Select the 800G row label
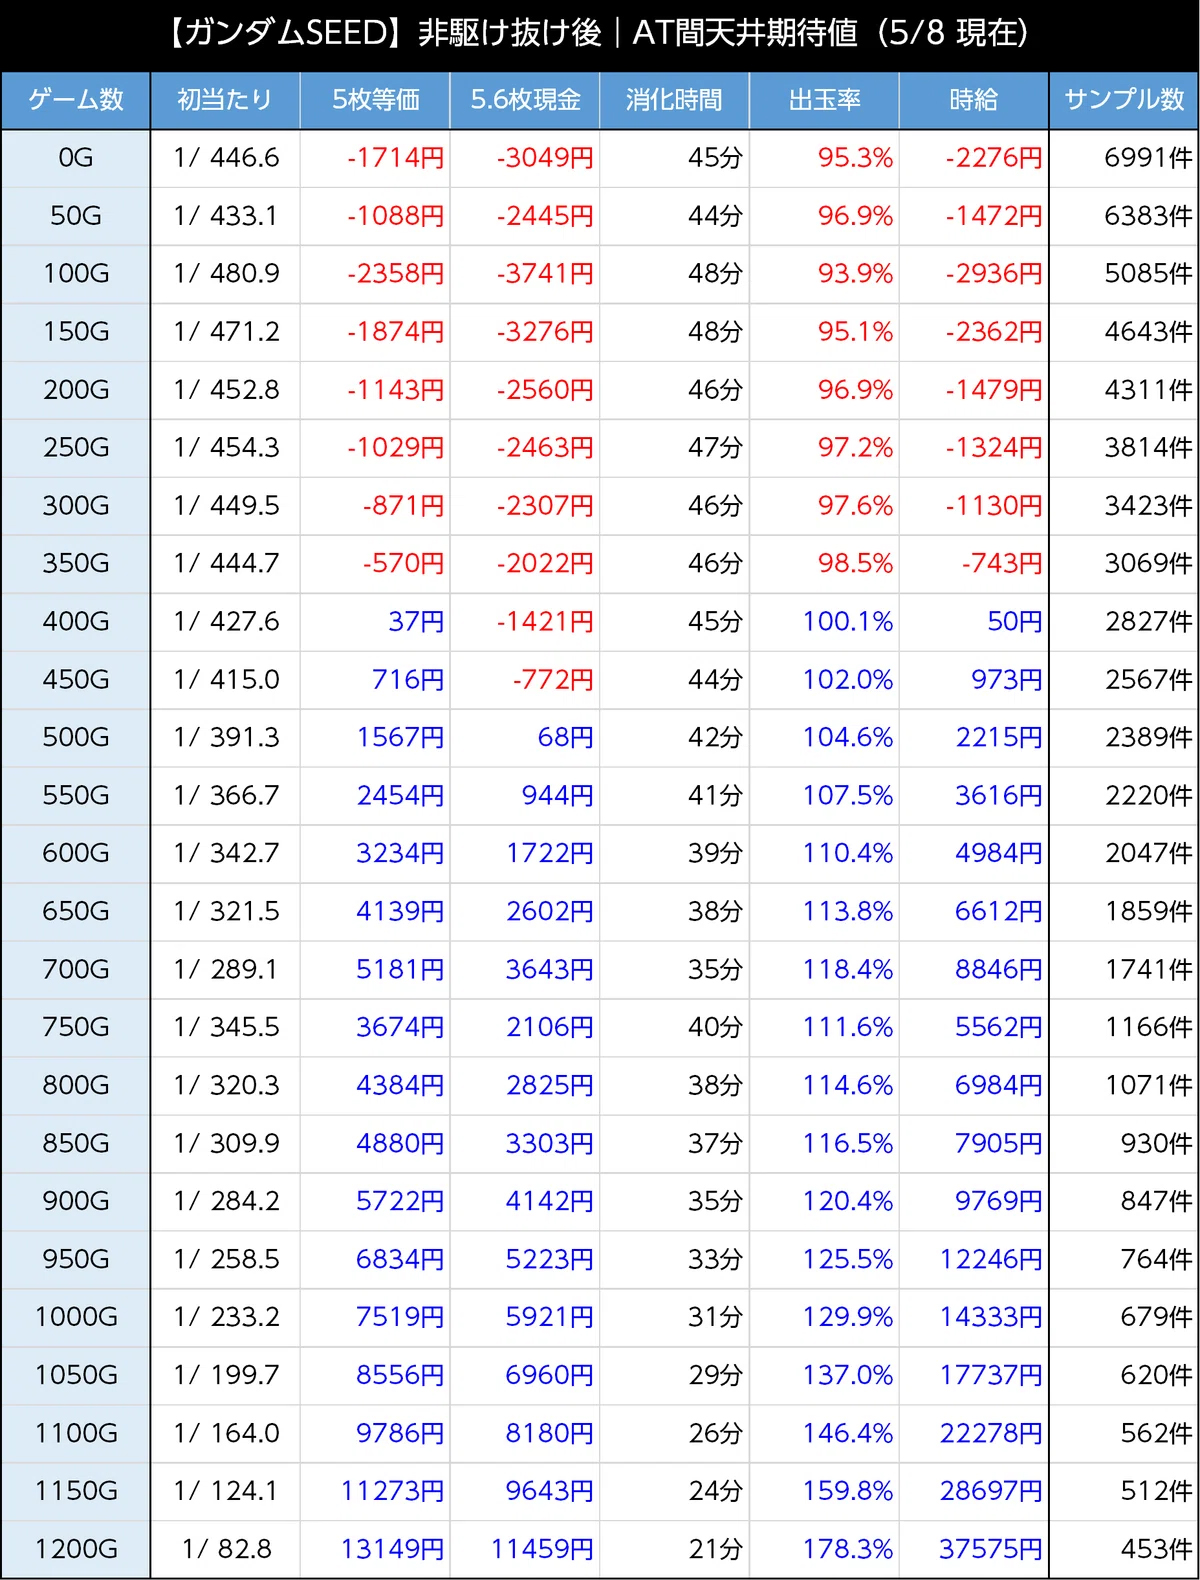Viewport: 1200px width, 1580px height. click(76, 1086)
